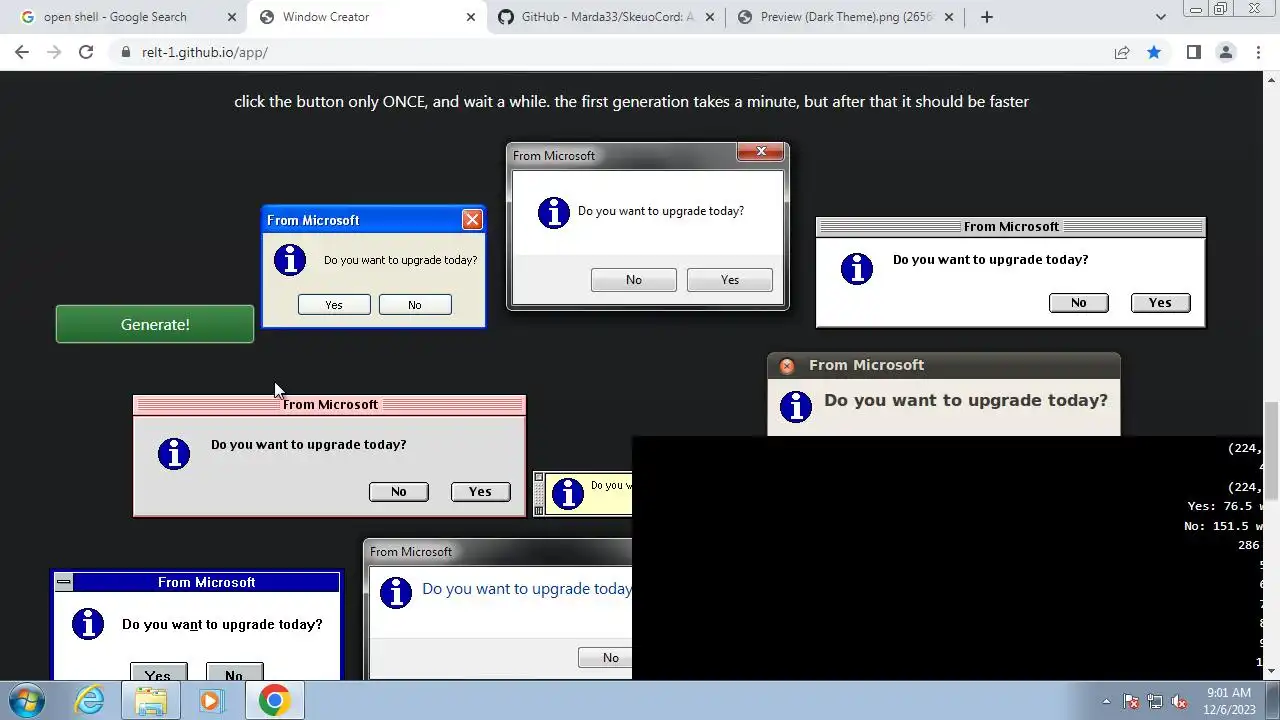This screenshot has width=1280, height=720.
Task: Go back to previous page
Action: [22, 52]
